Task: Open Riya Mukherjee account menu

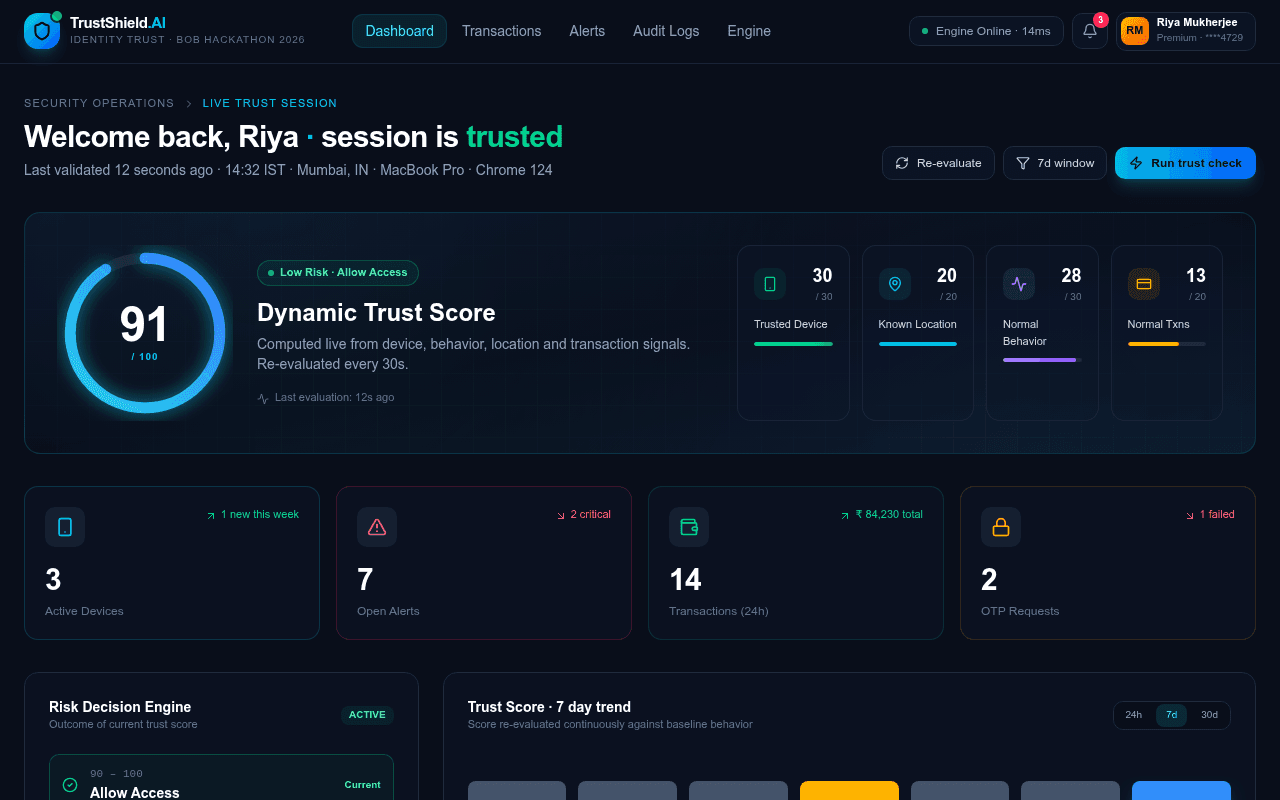Action: tap(1186, 31)
